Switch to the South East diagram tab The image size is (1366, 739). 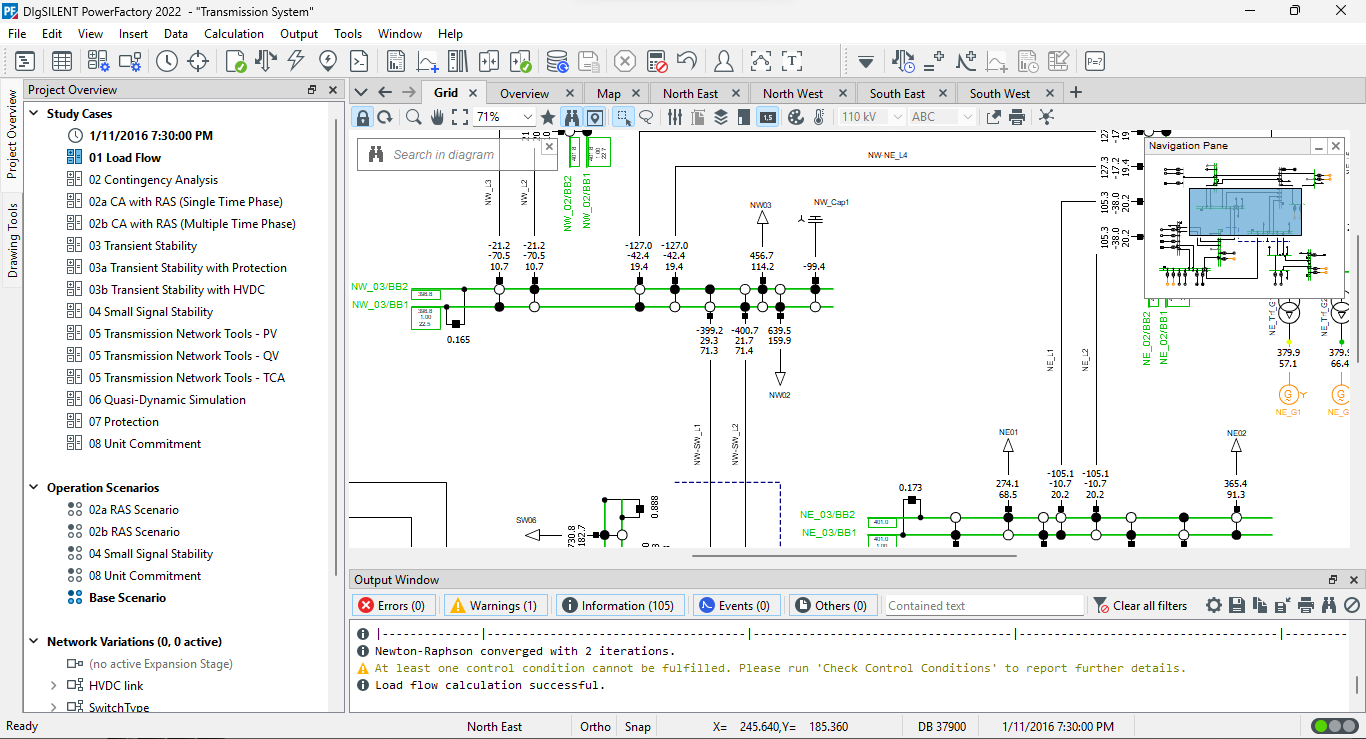pos(897,93)
